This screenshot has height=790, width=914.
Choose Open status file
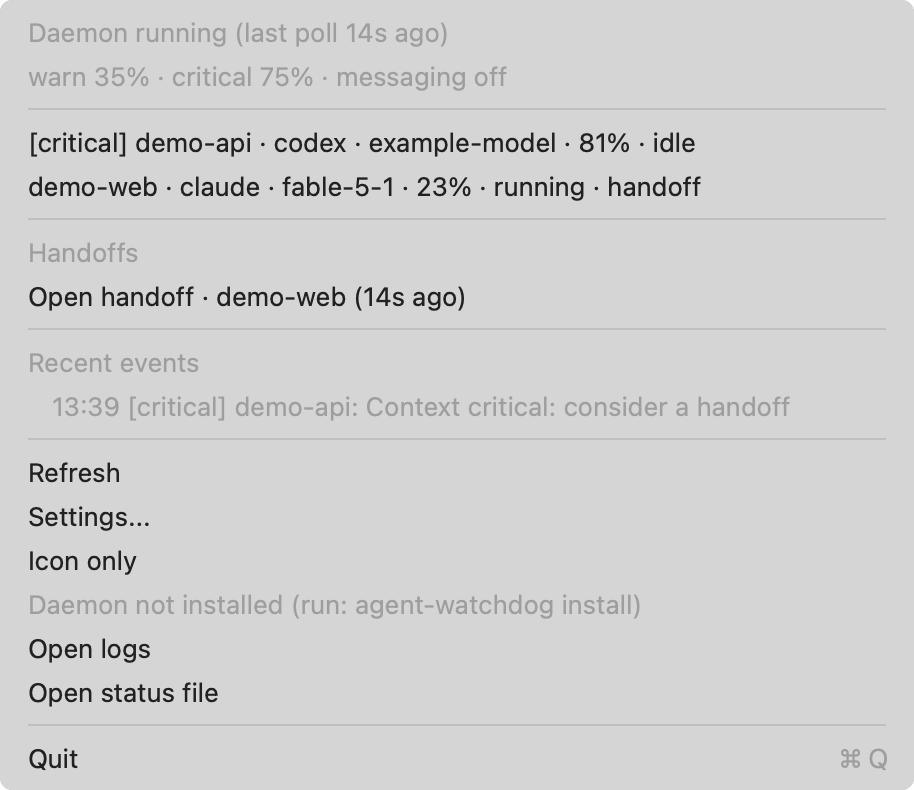coord(457,693)
